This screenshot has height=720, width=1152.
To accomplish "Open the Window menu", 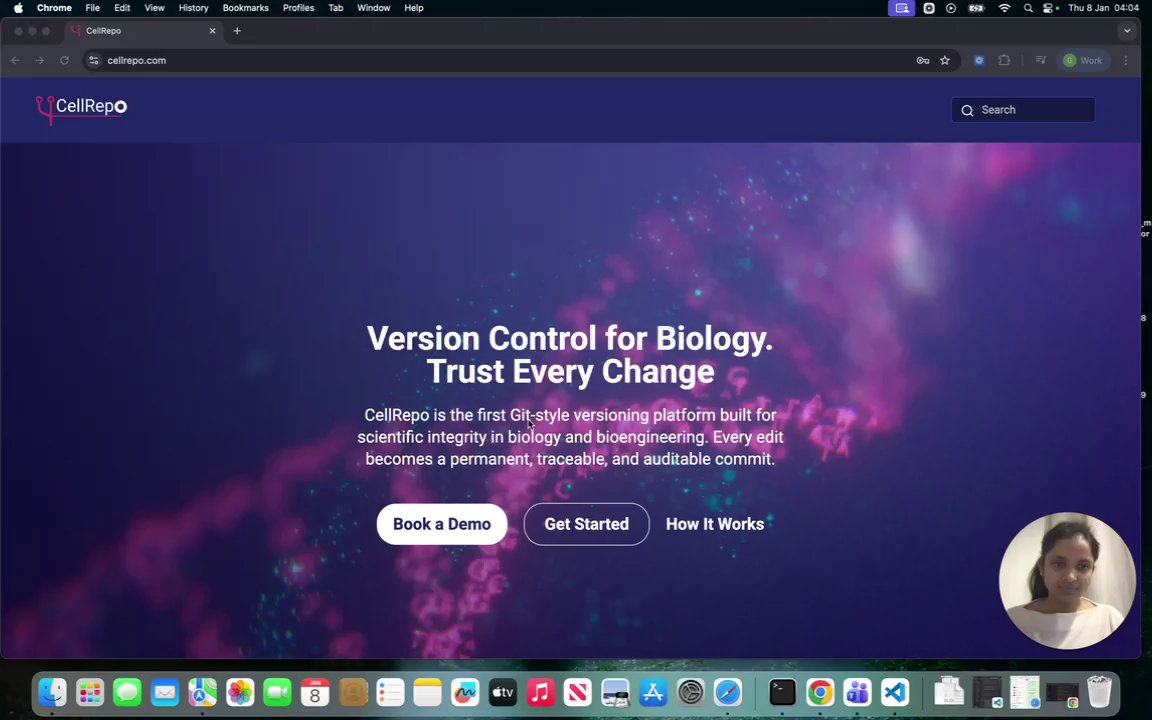I will 373,8.
